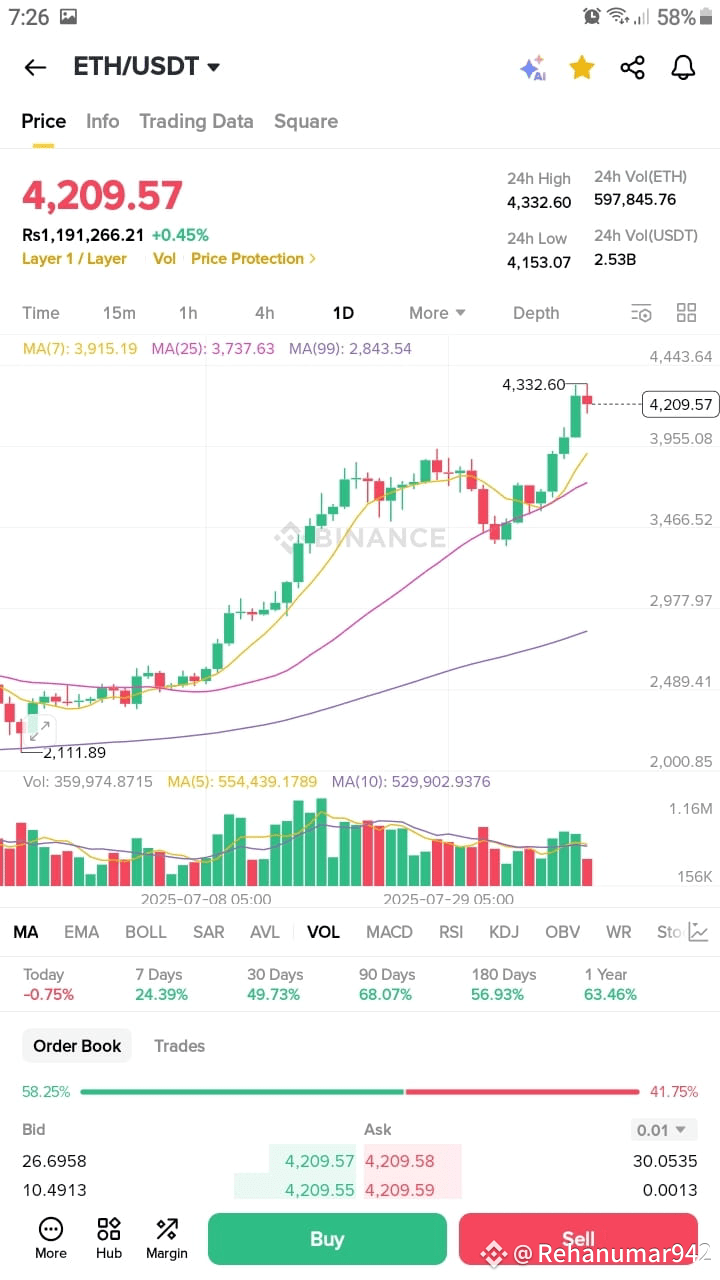The height and width of the screenshot is (1280, 720).
Task: Open the chart layout grid icon
Action: [x=686, y=312]
